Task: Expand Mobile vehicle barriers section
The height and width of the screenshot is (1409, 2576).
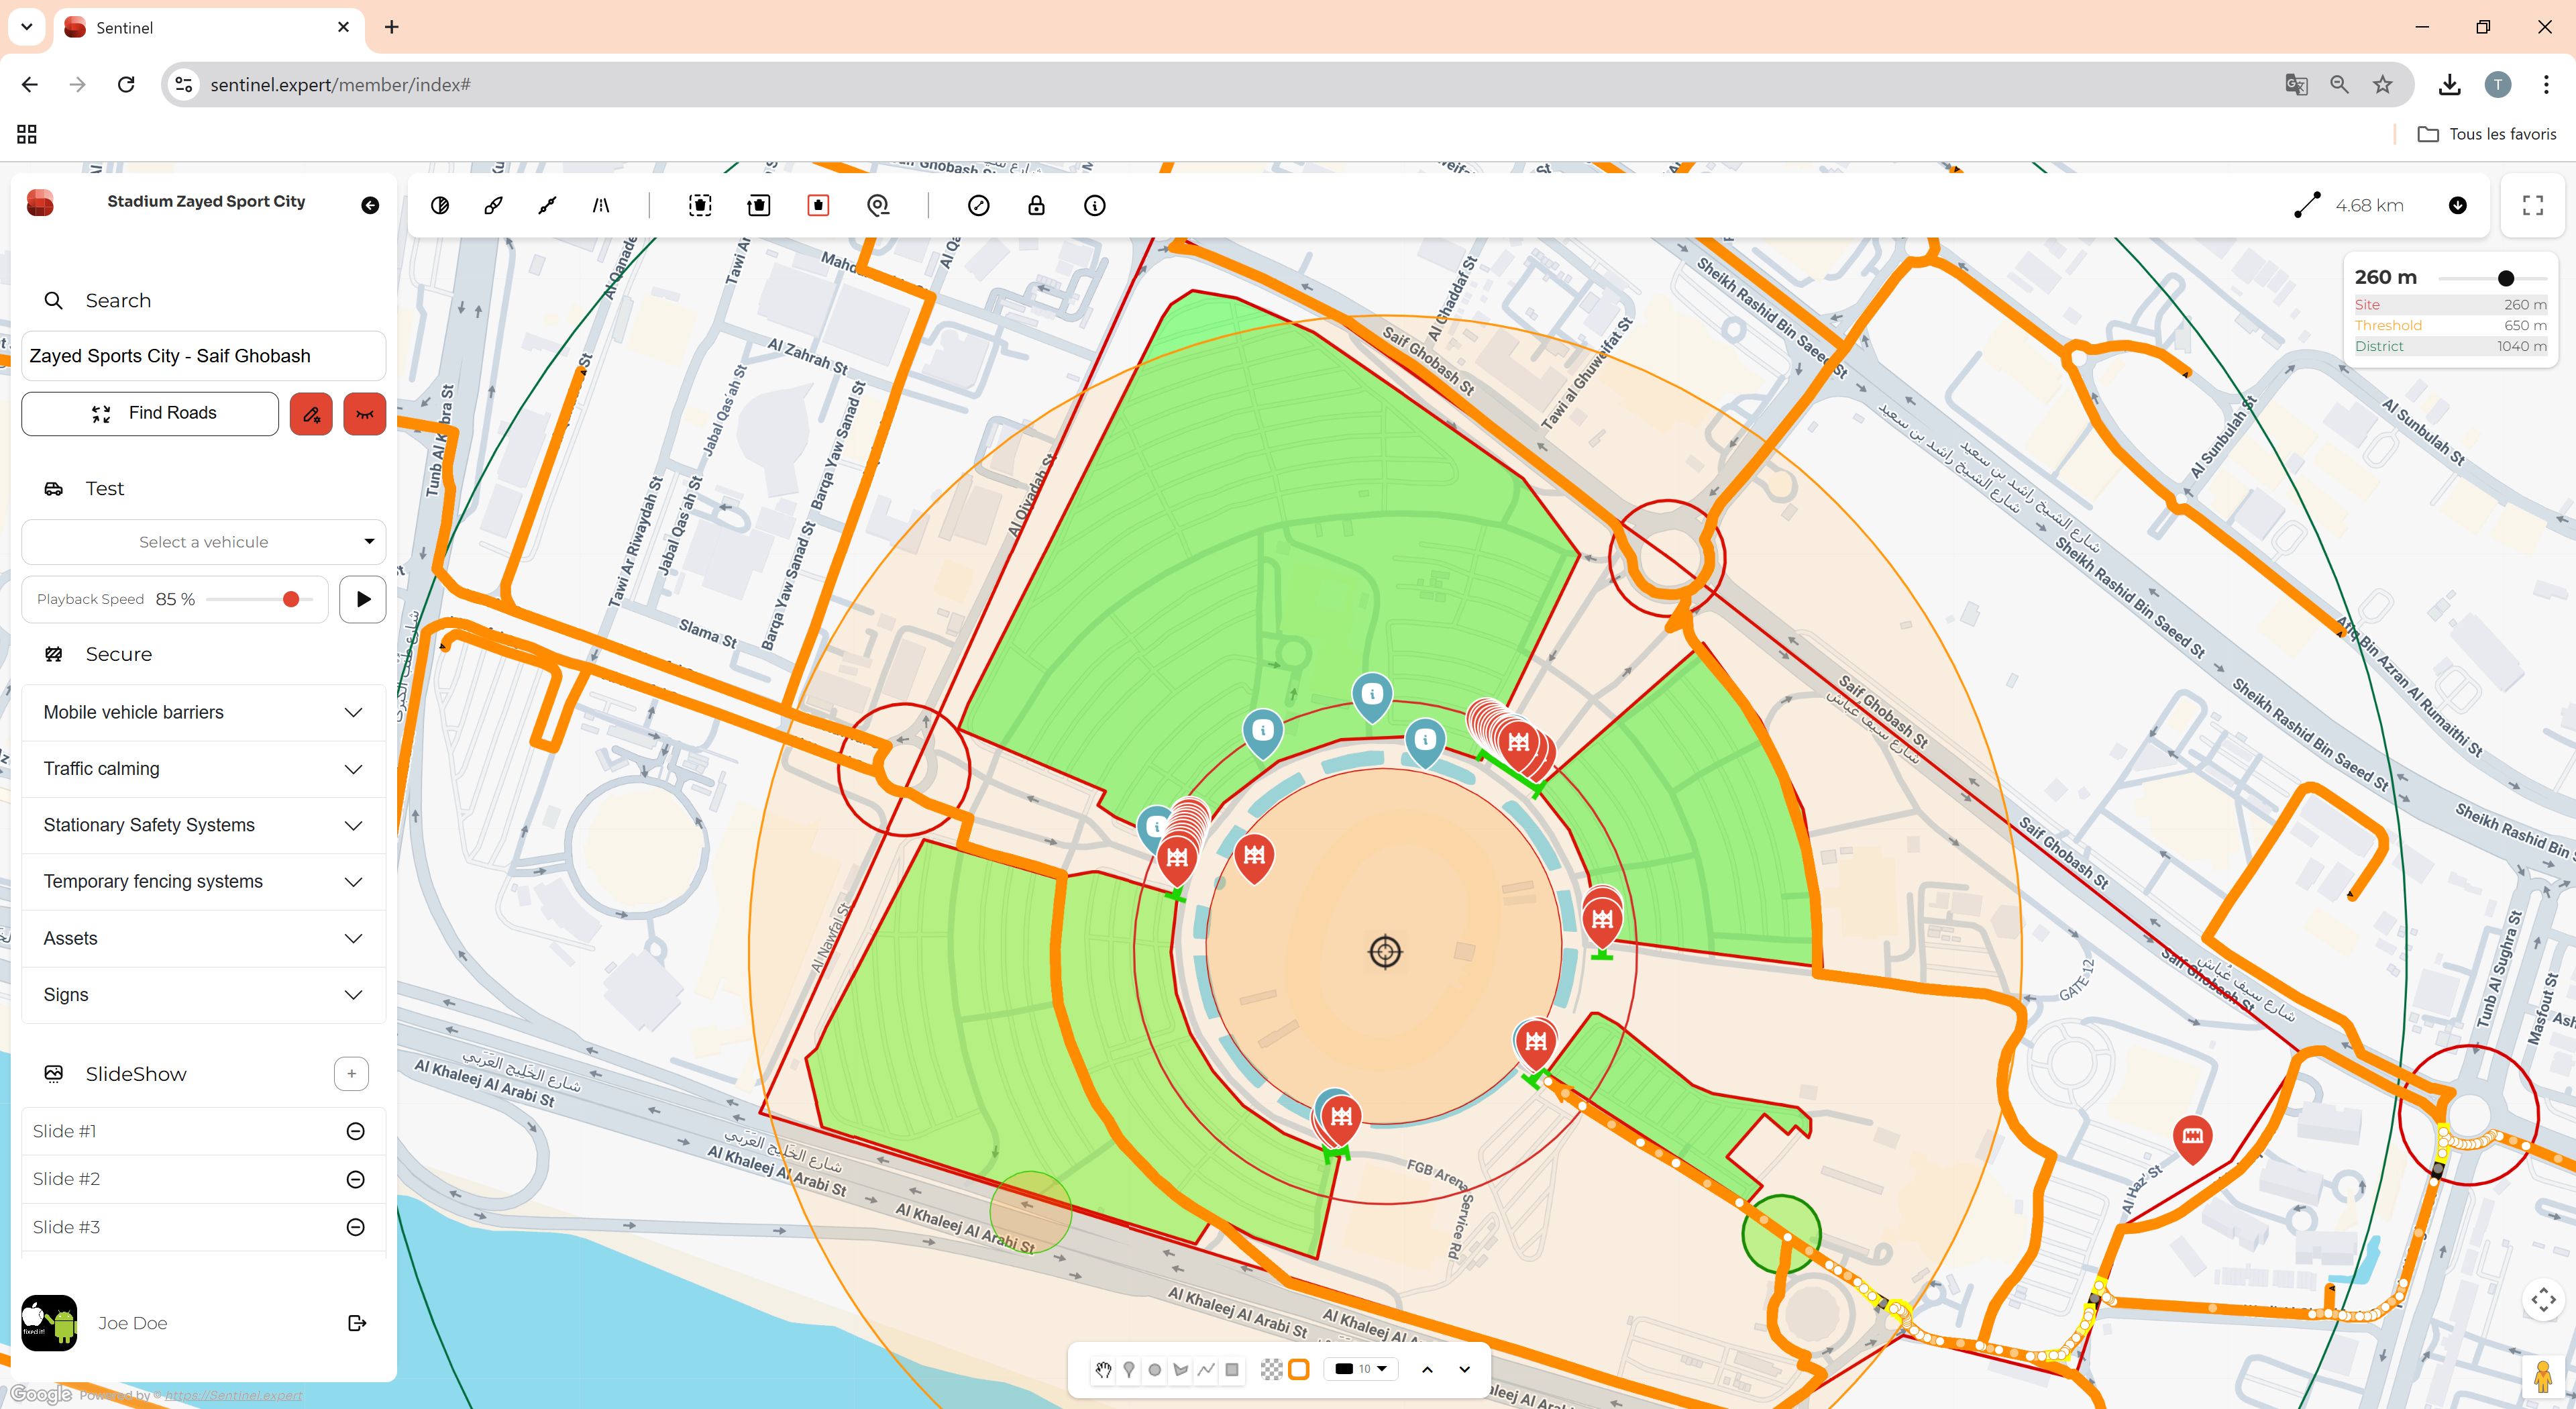Action: click(204, 712)
